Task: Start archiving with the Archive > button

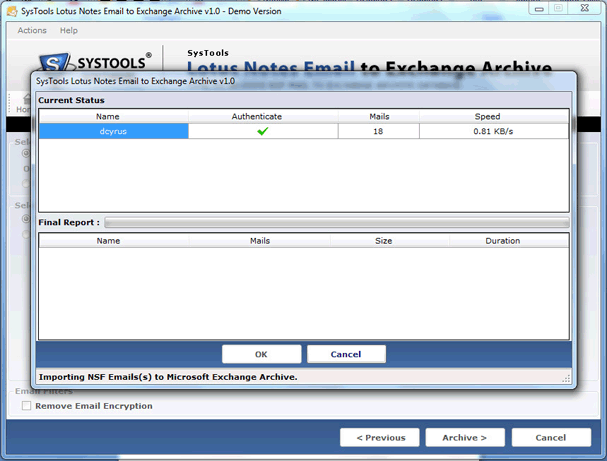Action: (x=465, y=437)
